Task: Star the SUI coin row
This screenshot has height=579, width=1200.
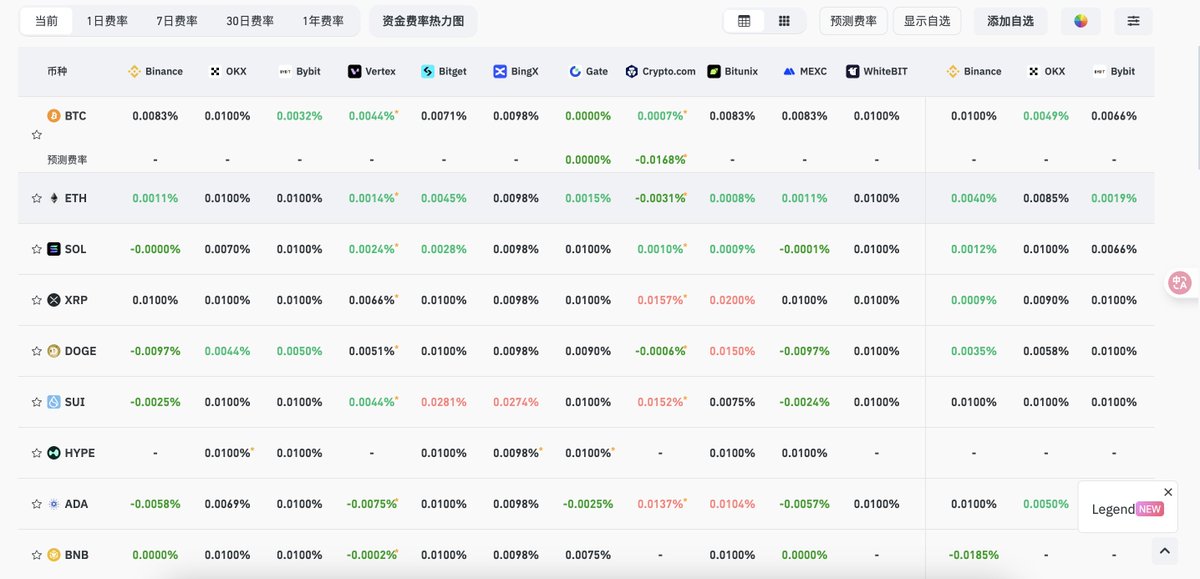Action: point(37,402)
